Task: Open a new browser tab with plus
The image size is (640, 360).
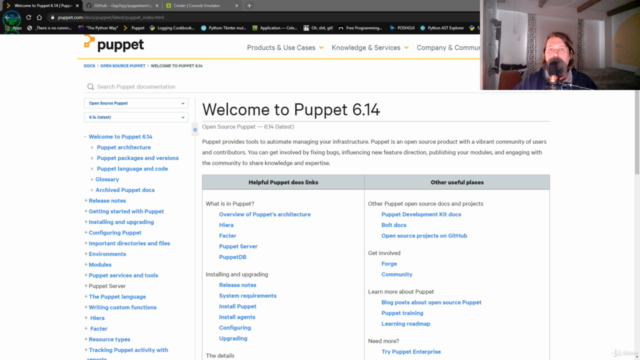Action: pyautogui.click(x=249, y=6)
